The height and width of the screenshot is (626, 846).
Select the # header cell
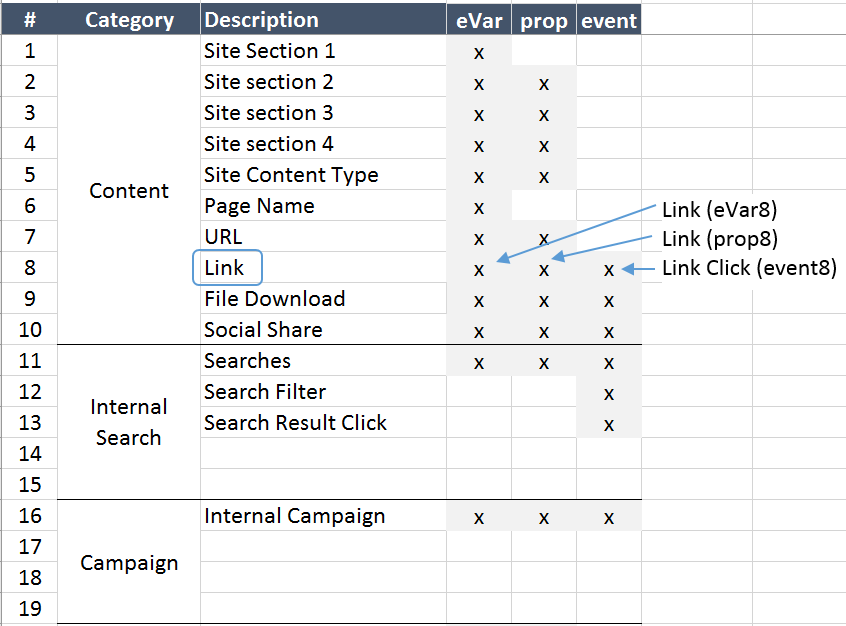(30, 19)
